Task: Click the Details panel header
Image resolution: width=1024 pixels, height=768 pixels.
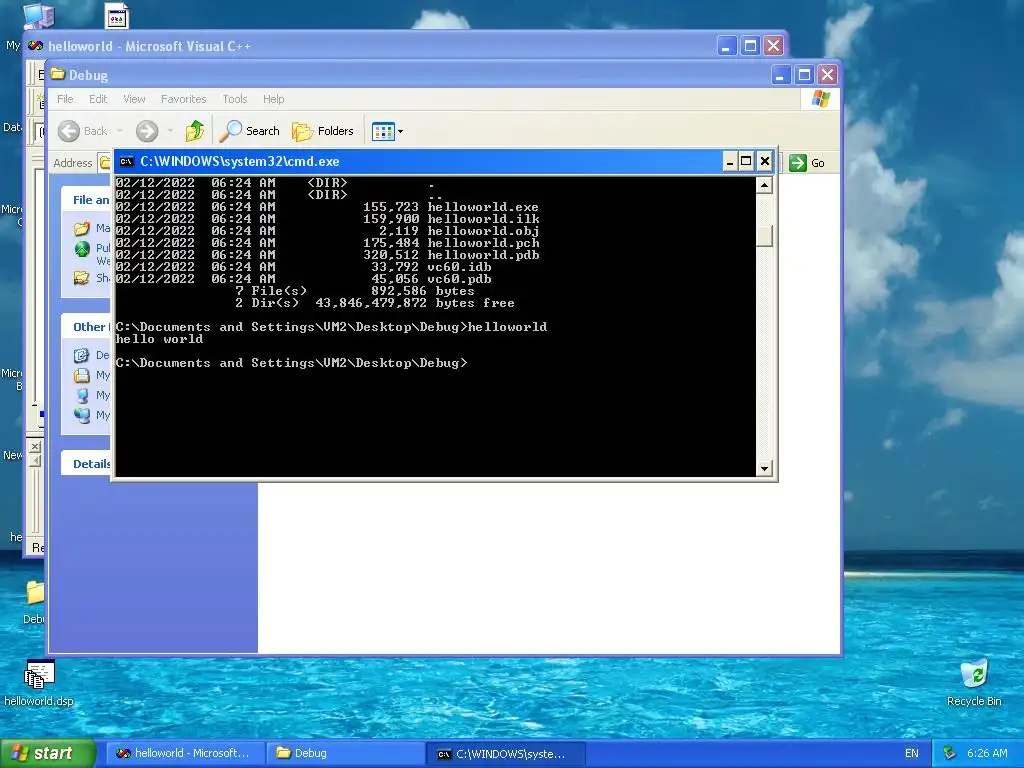Action: tap(87, 464)
